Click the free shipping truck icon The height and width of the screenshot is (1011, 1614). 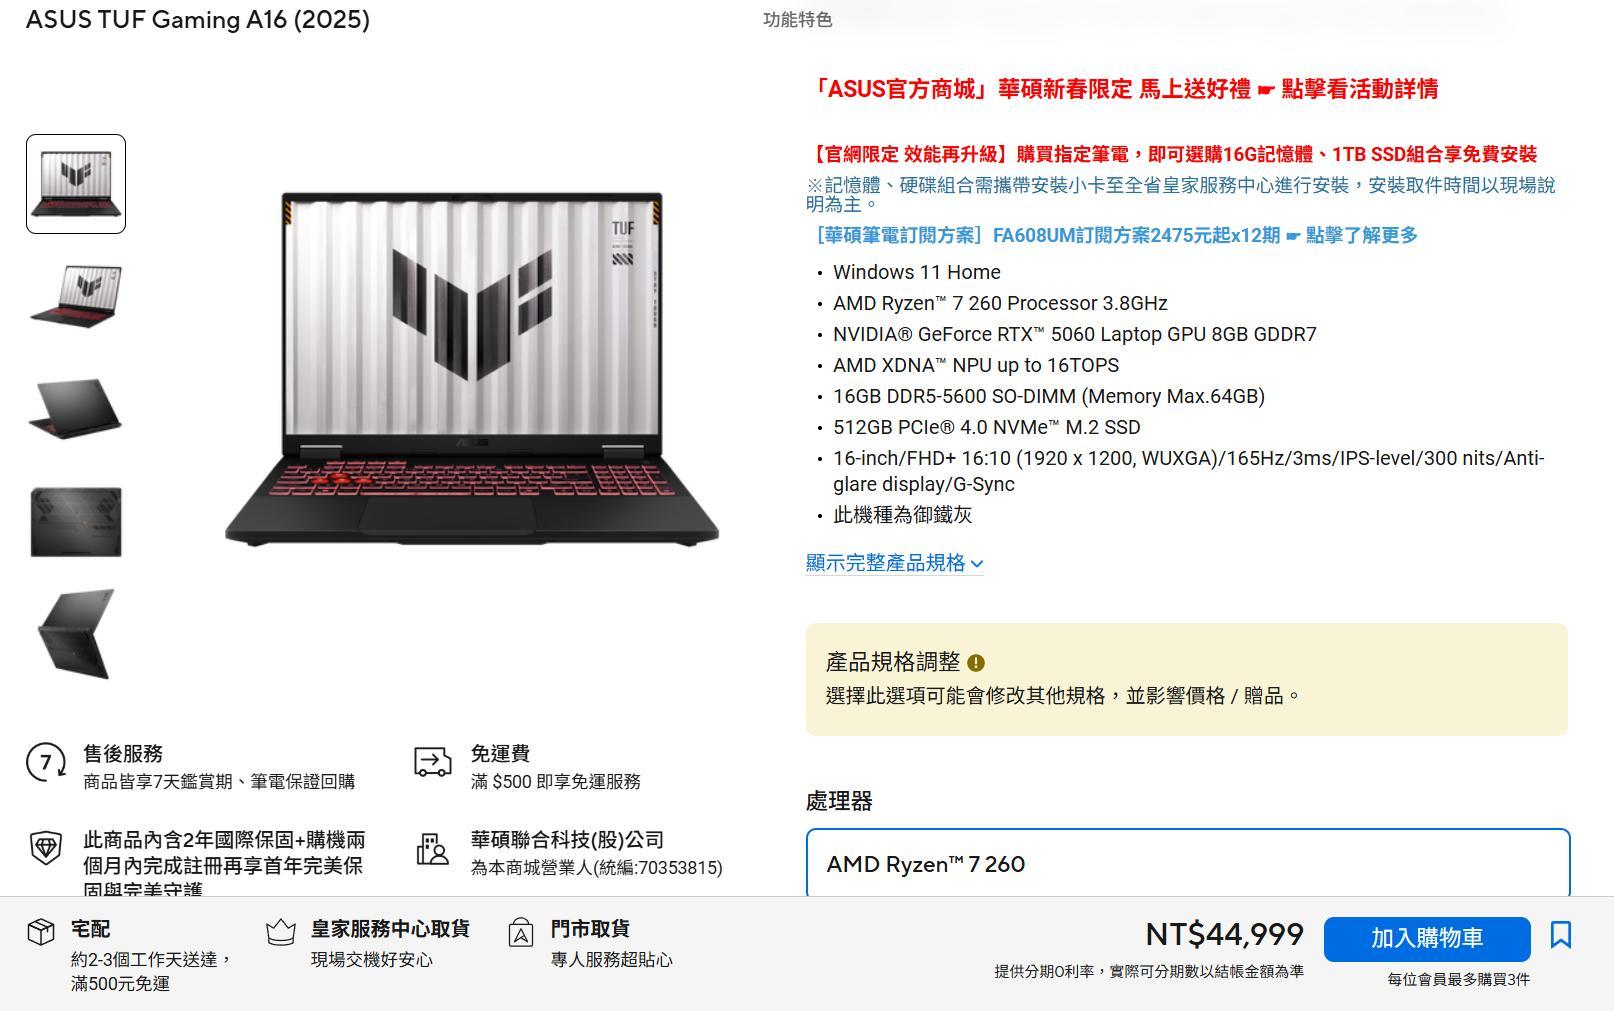pyautogui.click(x=433, y=762)
